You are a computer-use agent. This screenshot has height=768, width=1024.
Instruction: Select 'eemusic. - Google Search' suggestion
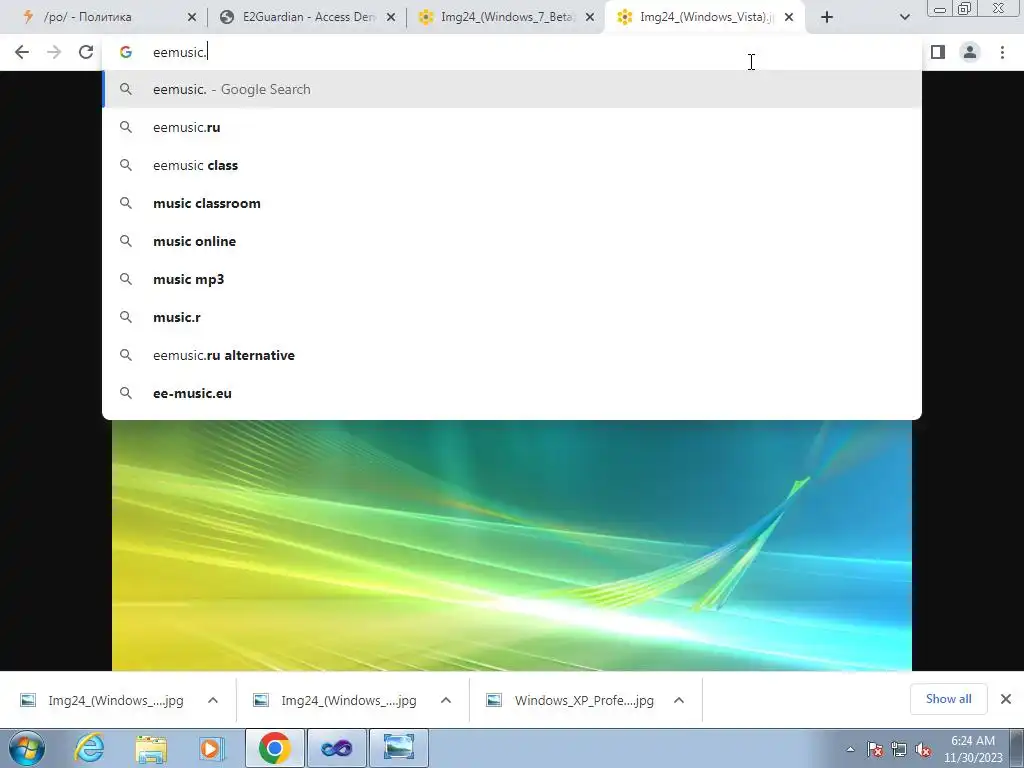(512, 89)
